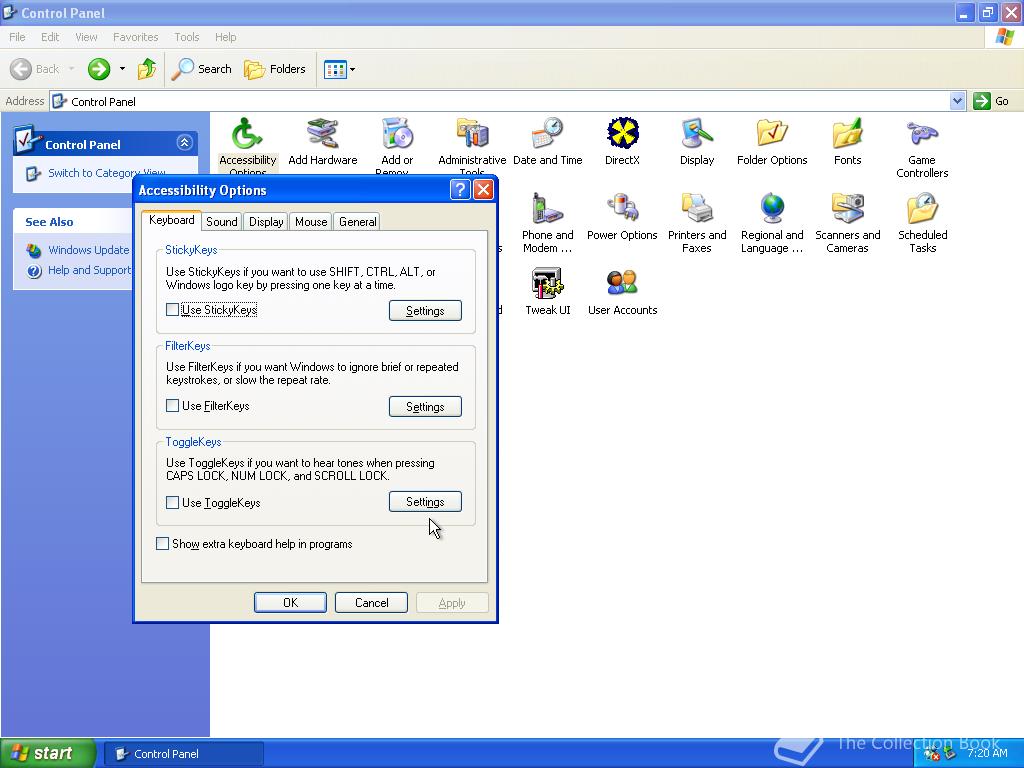Open Scheduled Tasks icon
1024x768 pixels.
(922, 223)
